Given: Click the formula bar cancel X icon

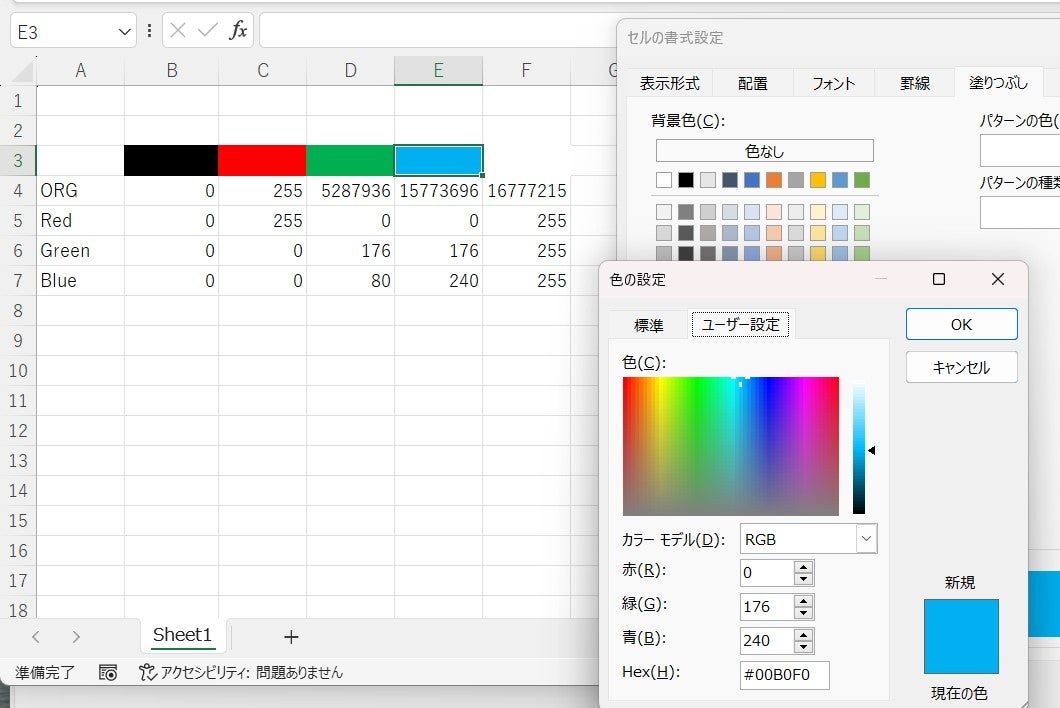Looking at the screenshot, I should tap(178, 30).
